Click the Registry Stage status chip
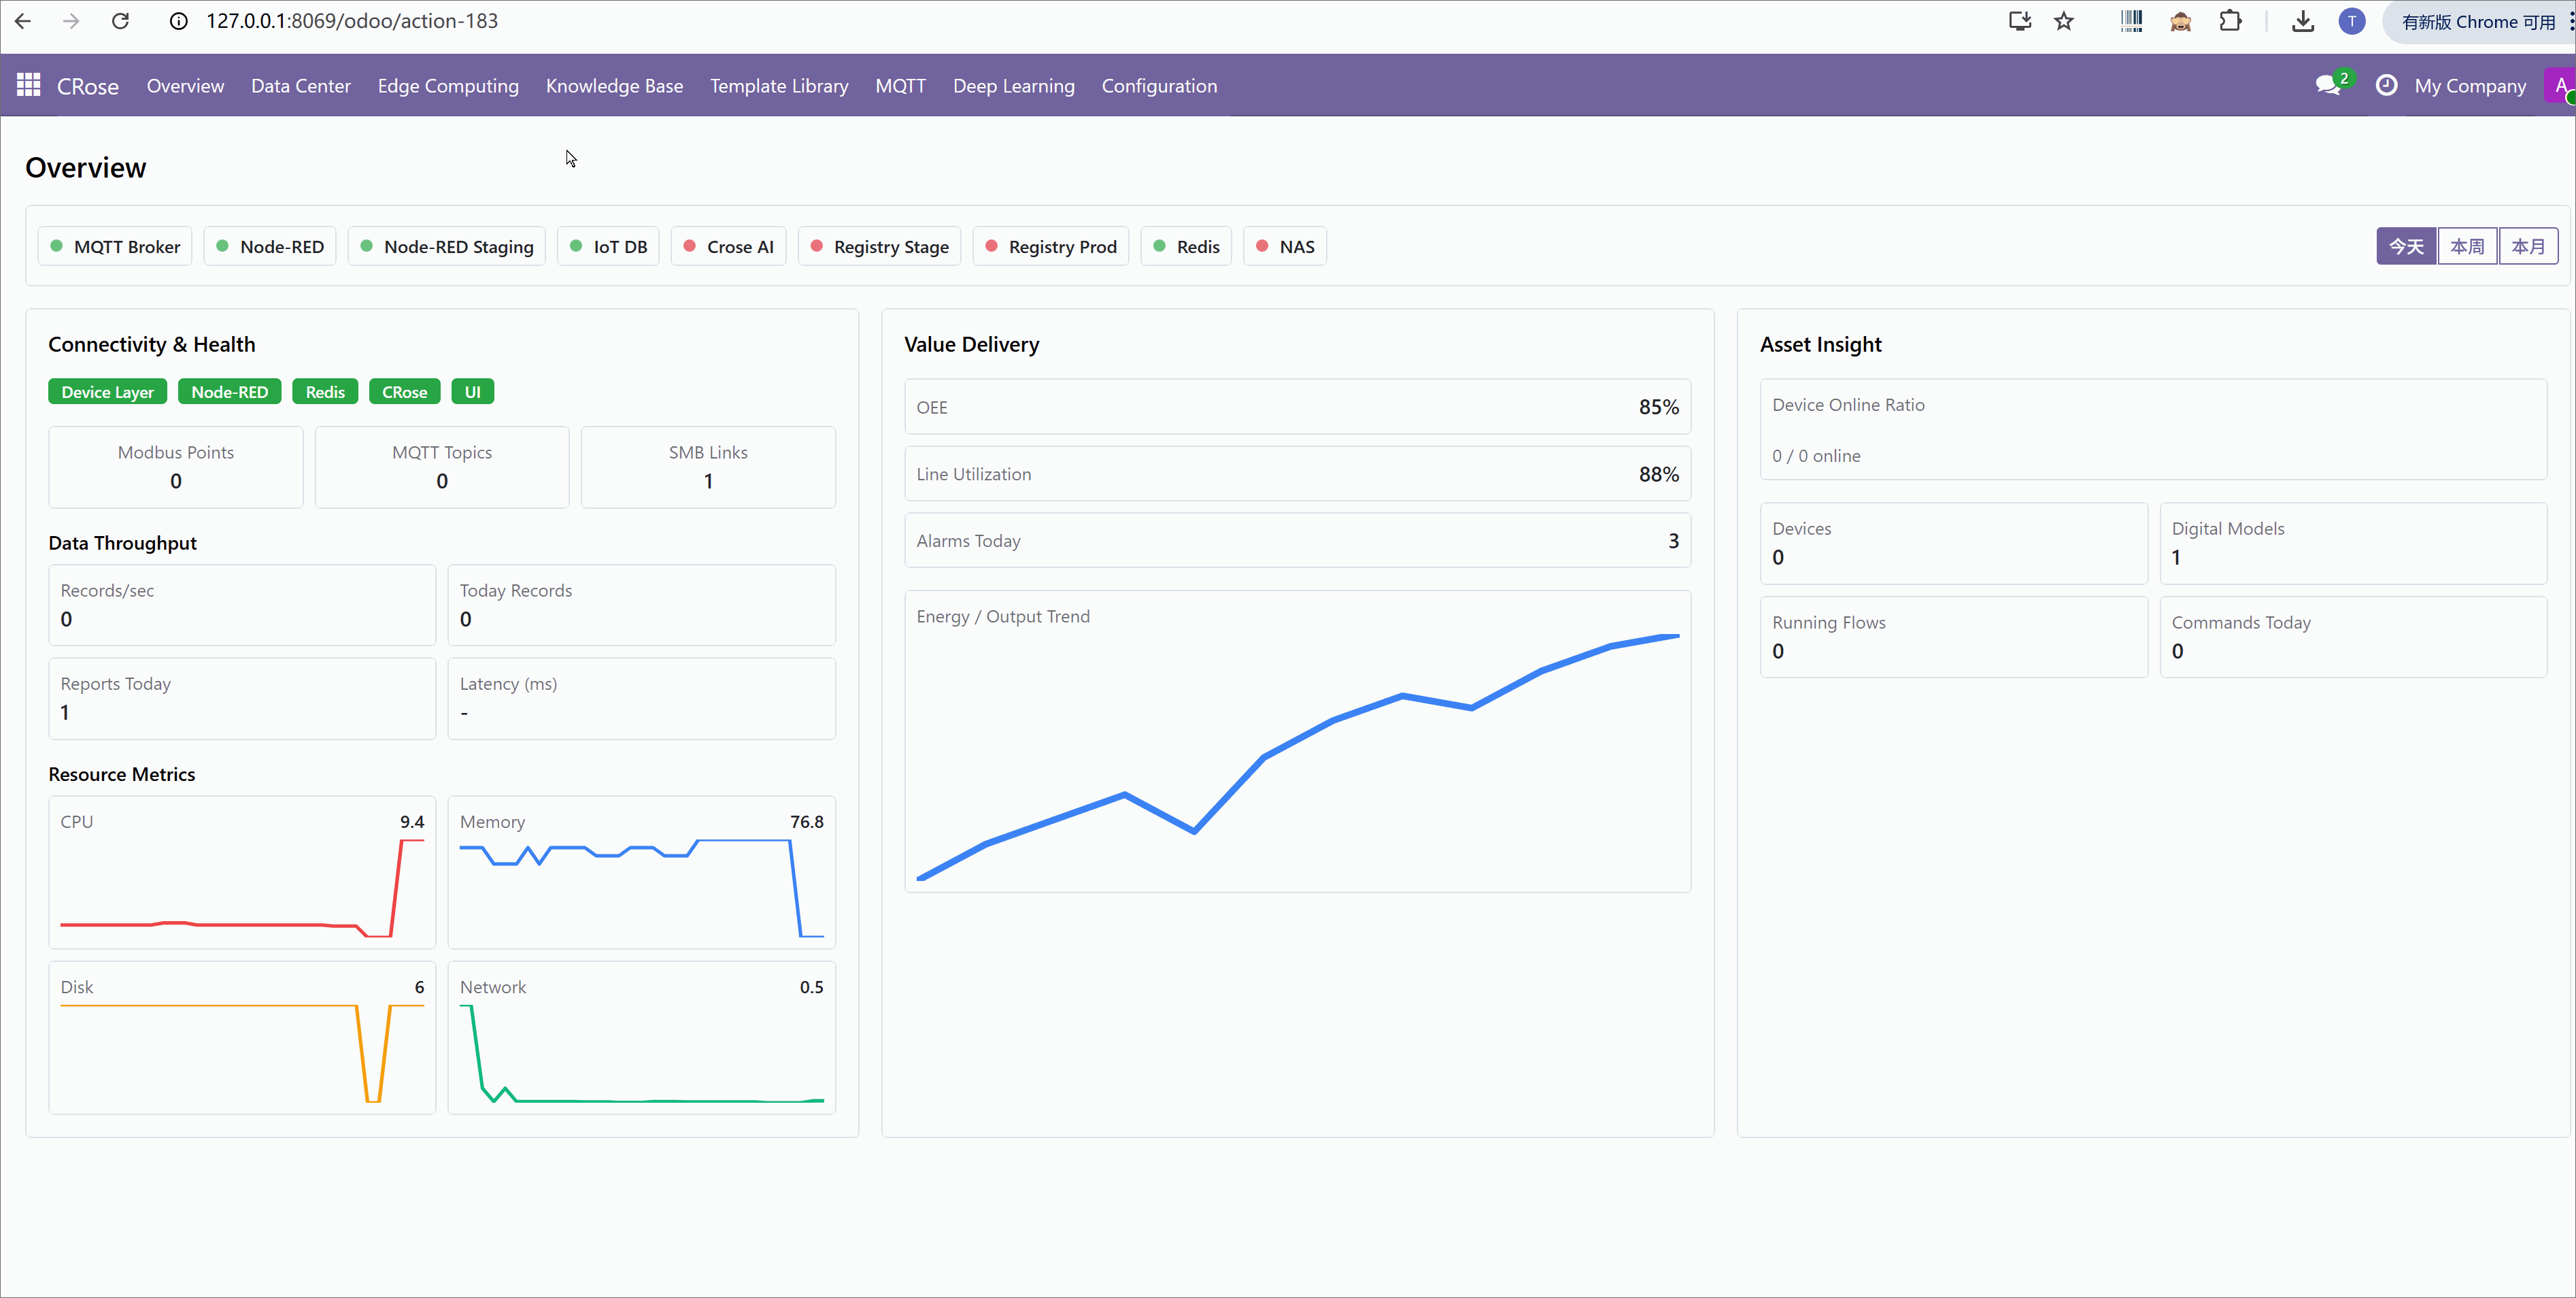Viewport: 2576px width, 1298px height. pyautogui.click(x=879, y=246)
